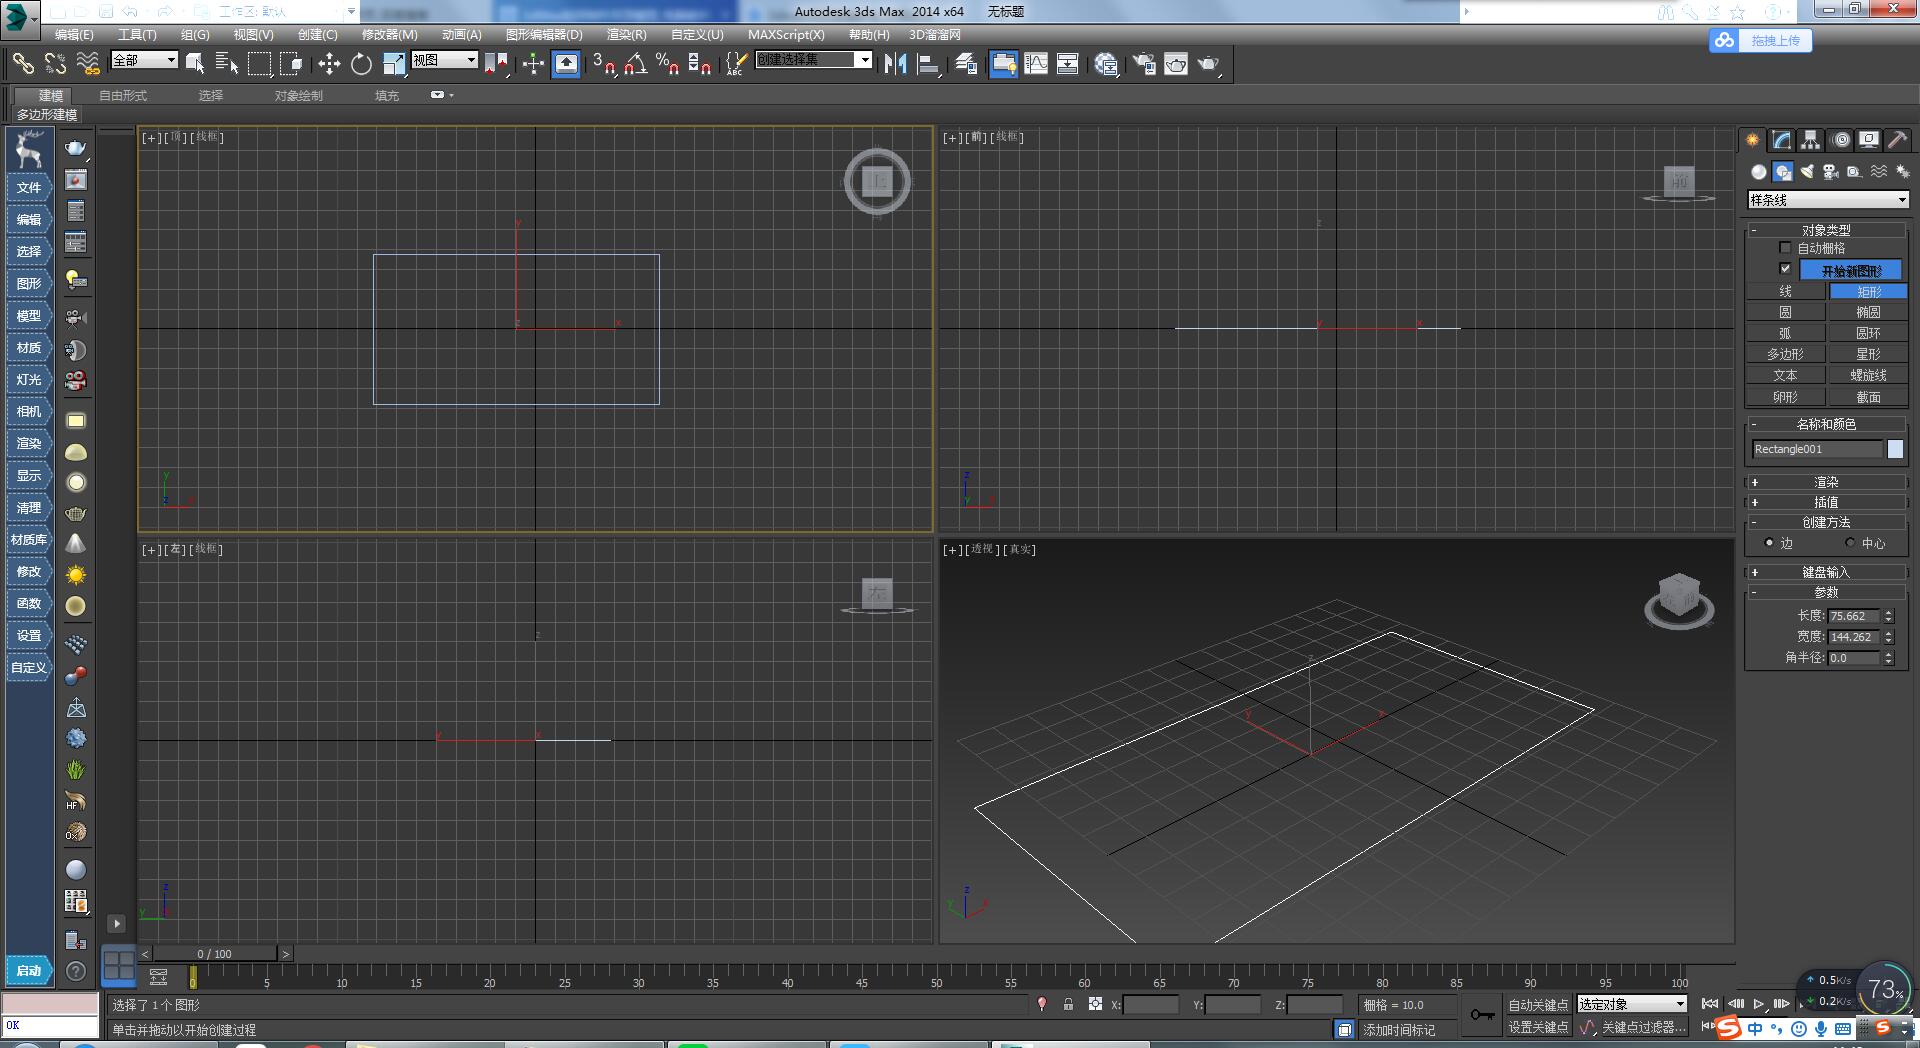Click the 线 spline button

point(1785,291)
